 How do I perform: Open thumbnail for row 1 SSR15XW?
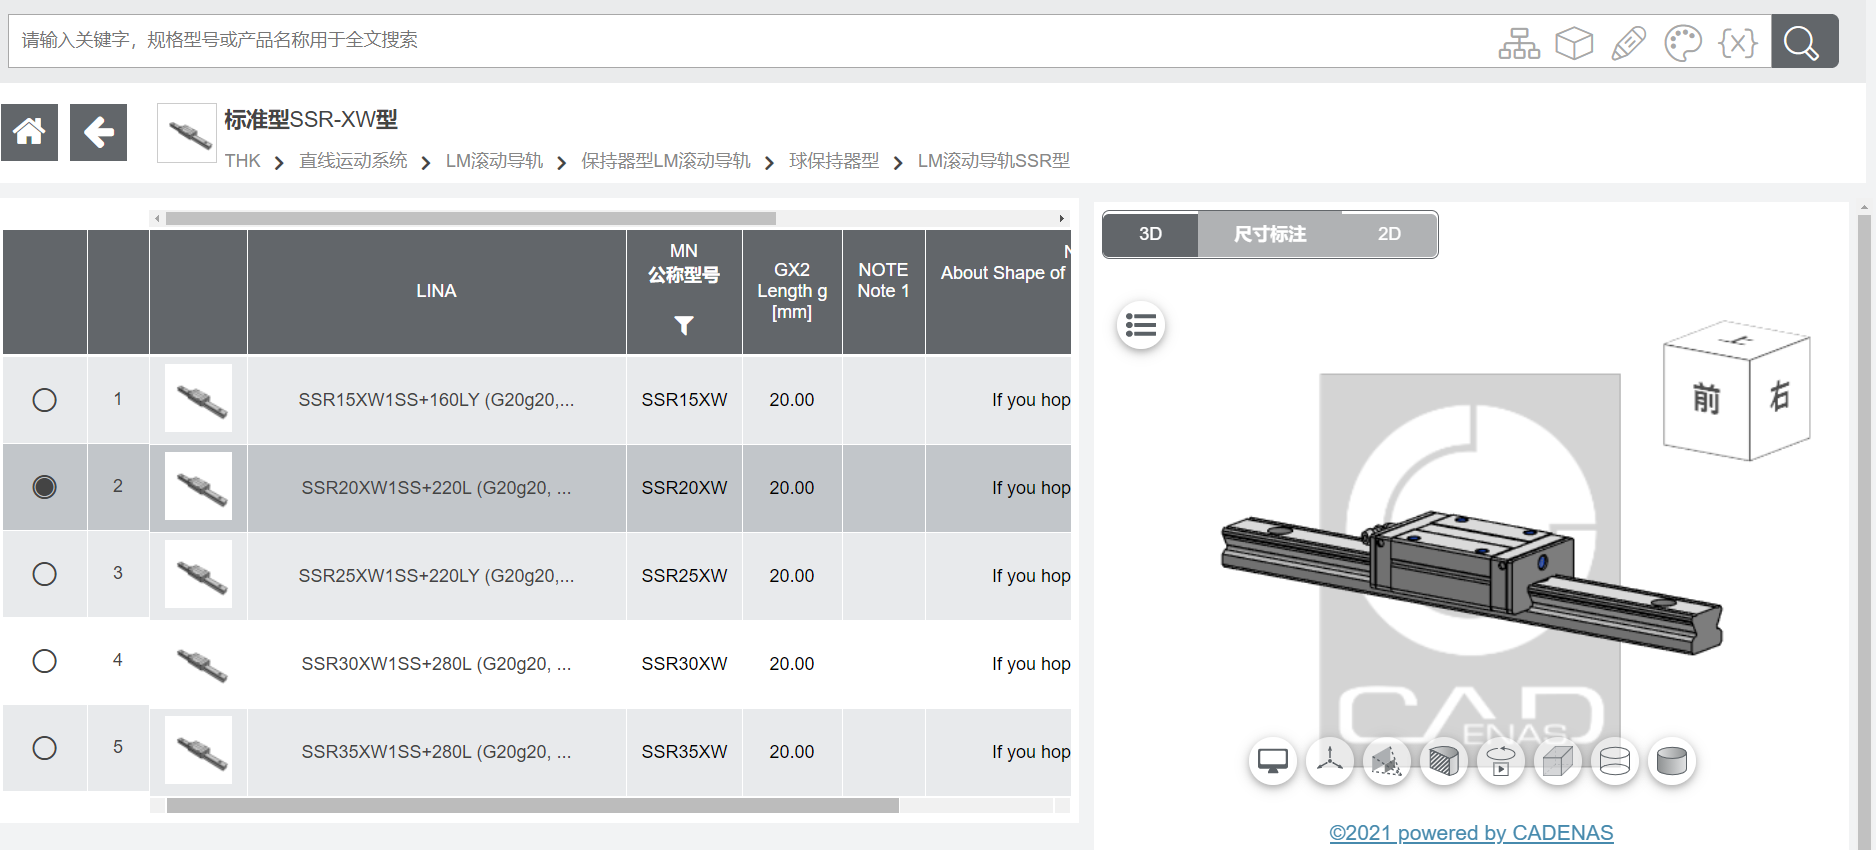198,399
